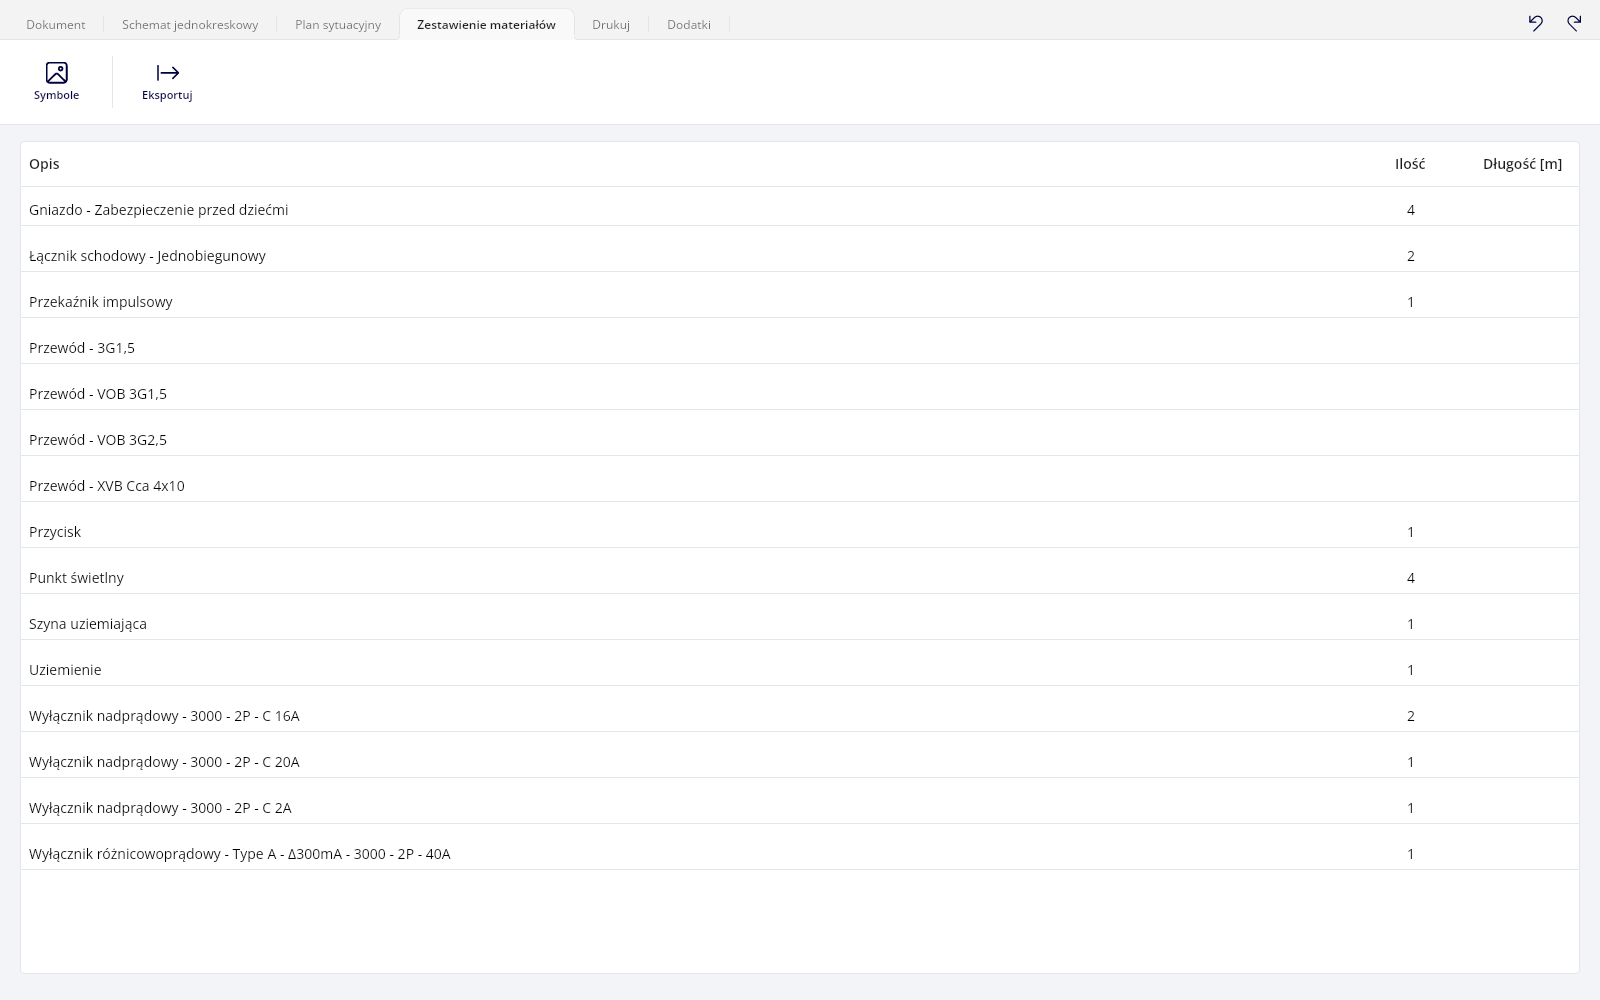Image resolution: width=1600 pixels, height=1000 pixels.
Task: Click quantity 4 for Gniazdo row
Action: pyautogui.click(x=1411, y=210)
